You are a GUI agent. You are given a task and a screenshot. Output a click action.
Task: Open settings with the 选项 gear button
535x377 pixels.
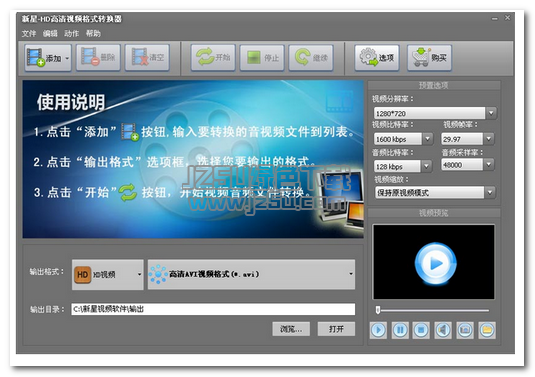(x=377, y=58)
